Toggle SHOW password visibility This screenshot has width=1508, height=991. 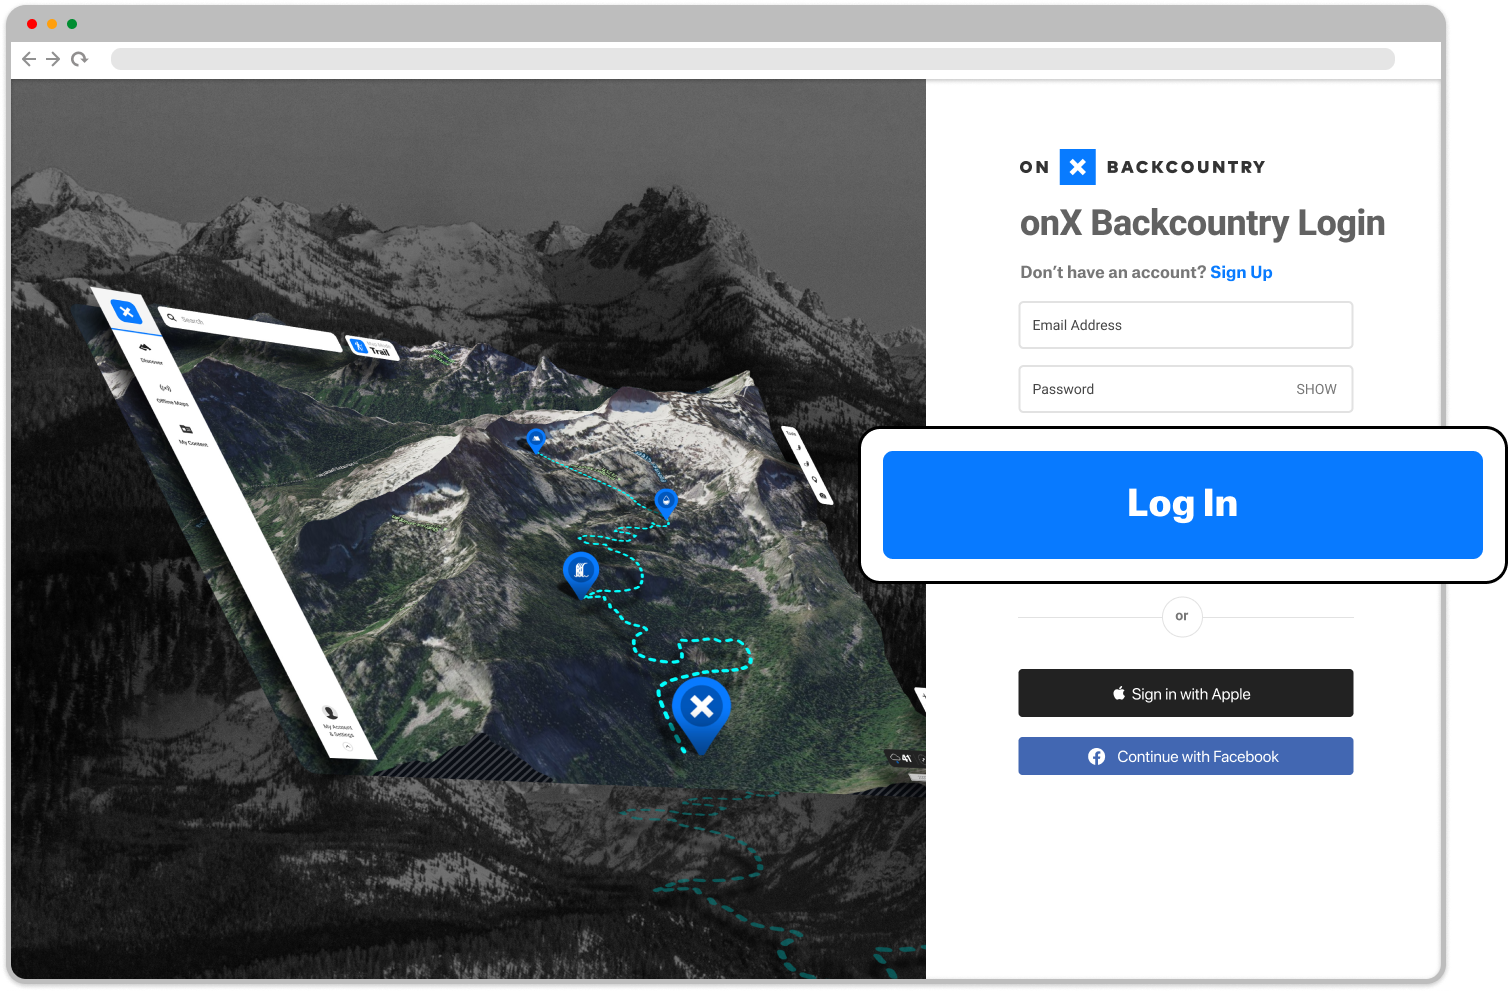tap(1316, 389)
